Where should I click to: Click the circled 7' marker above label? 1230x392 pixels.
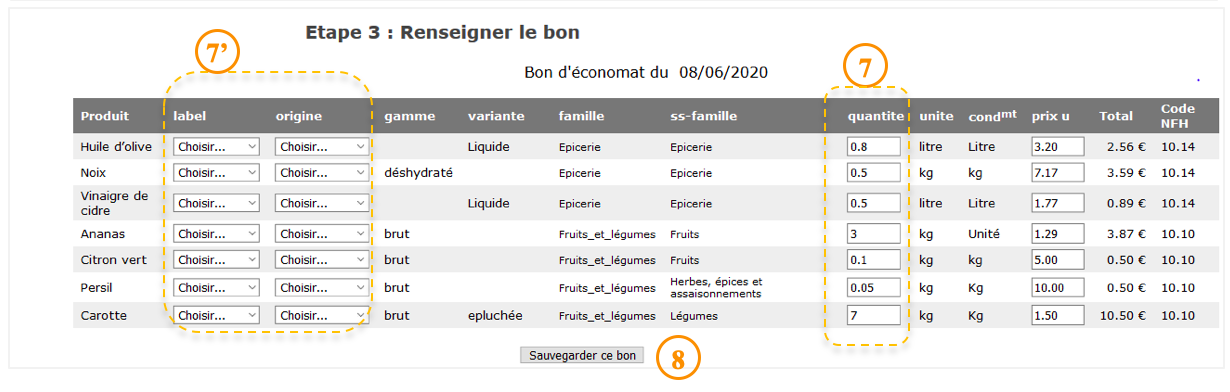click(x=217, y=53)
